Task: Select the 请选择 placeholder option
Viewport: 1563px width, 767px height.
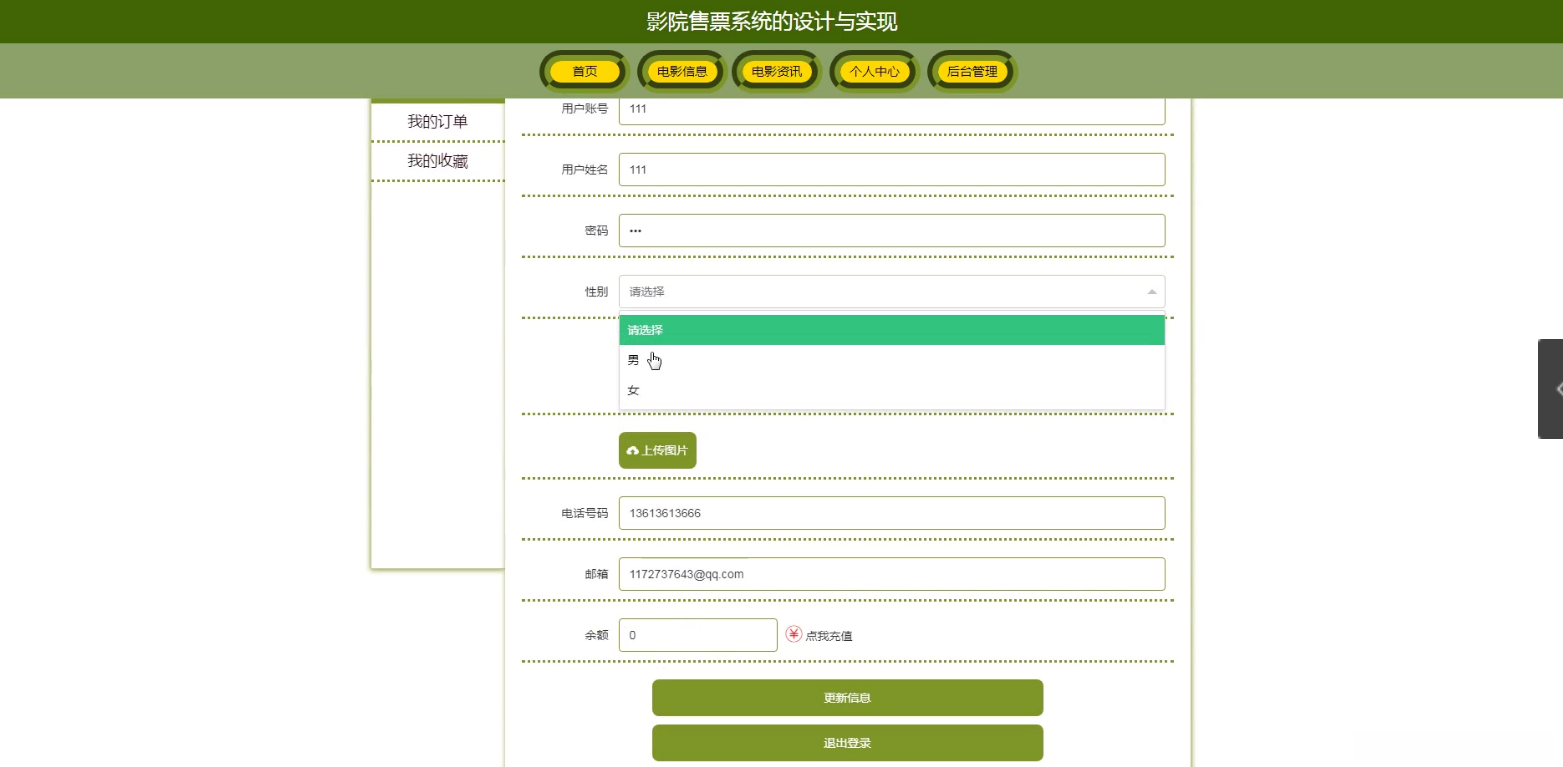Action: (x=892, y=330)
